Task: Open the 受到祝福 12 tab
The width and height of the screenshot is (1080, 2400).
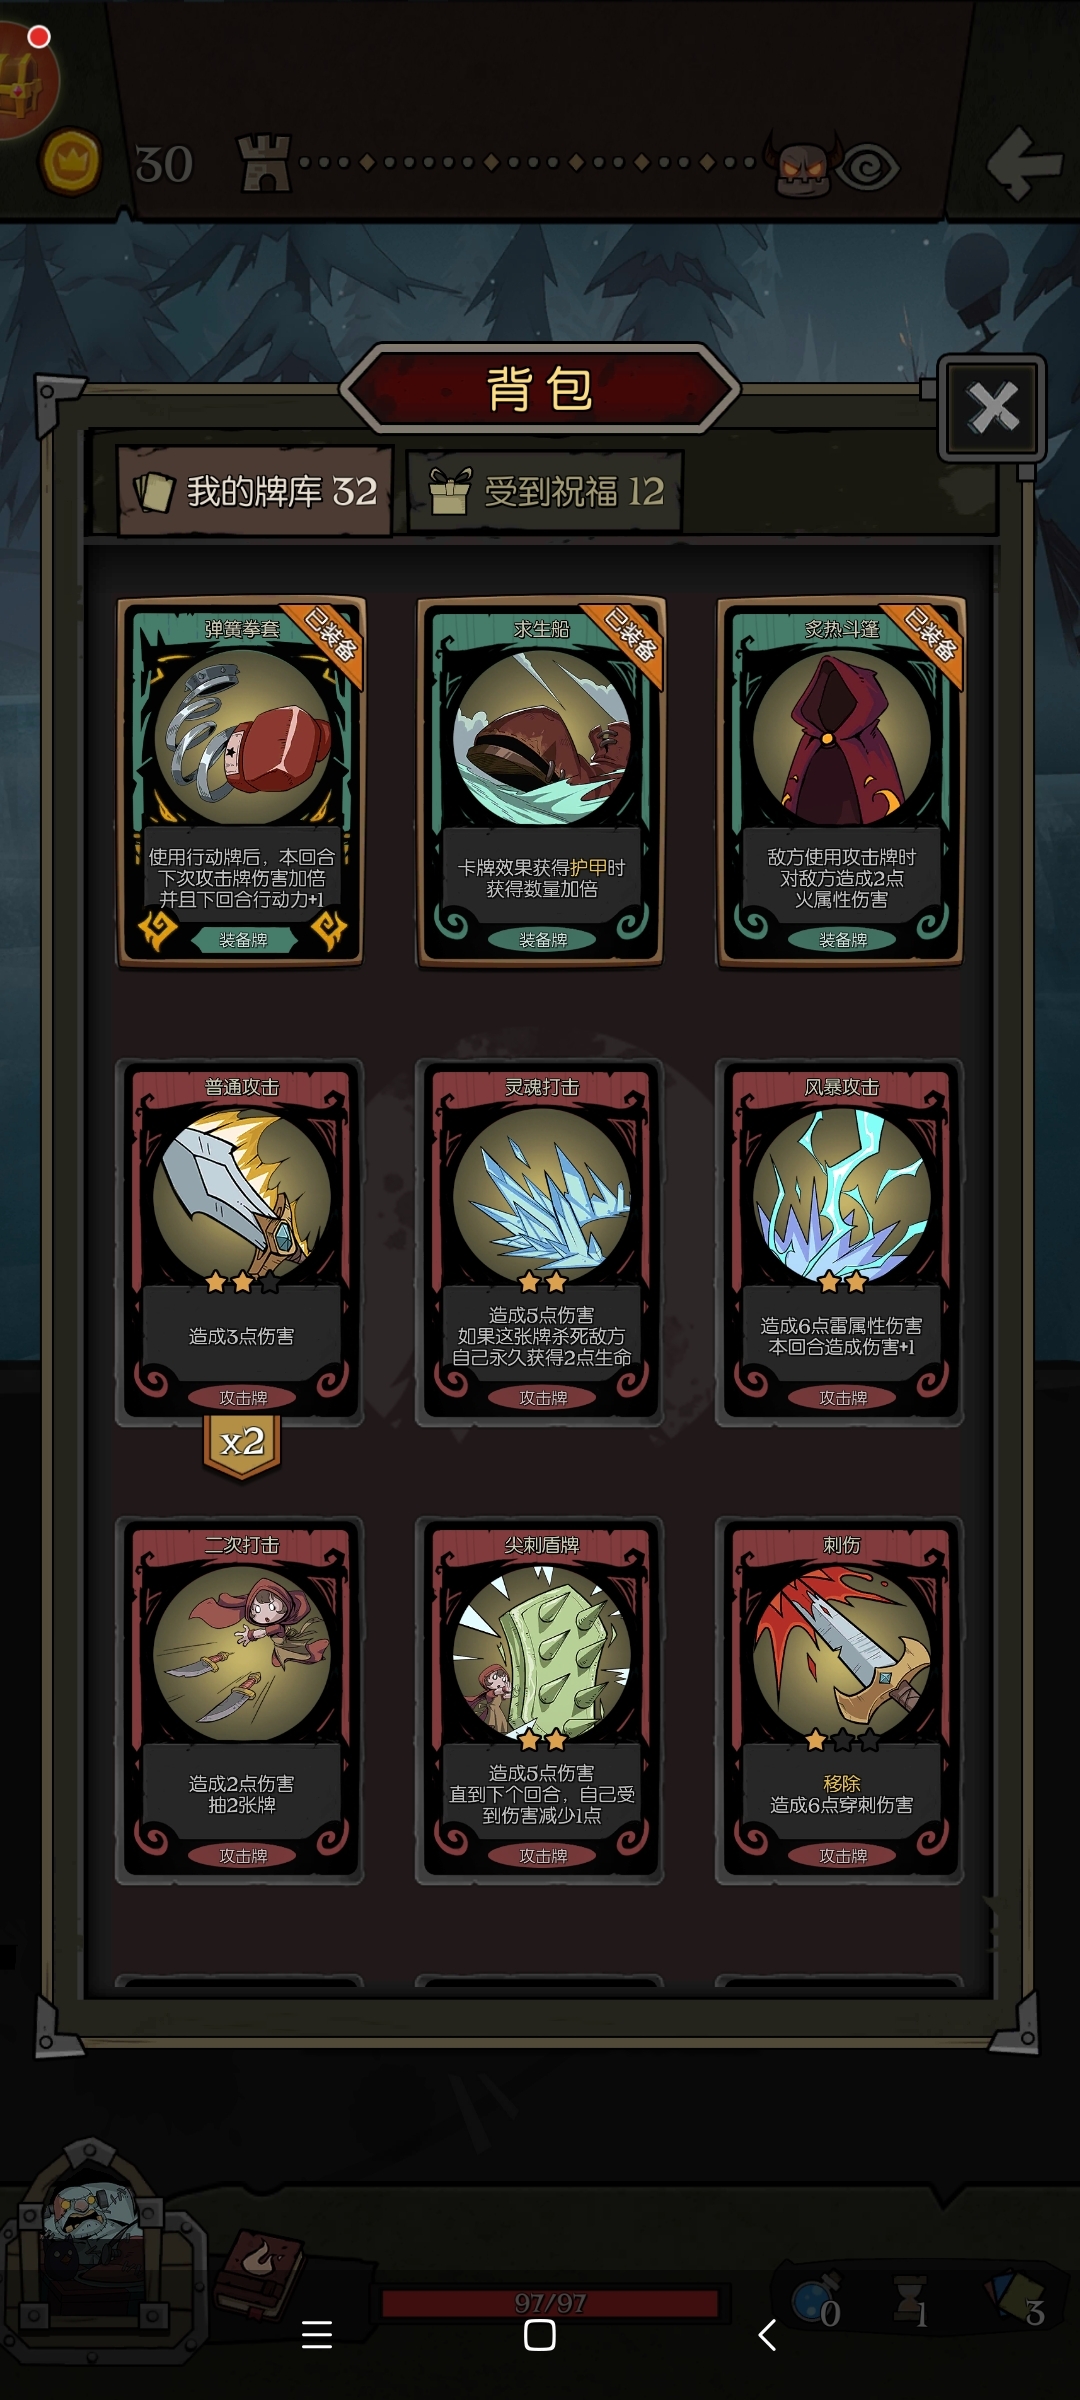Action: [x=546, y=492]
